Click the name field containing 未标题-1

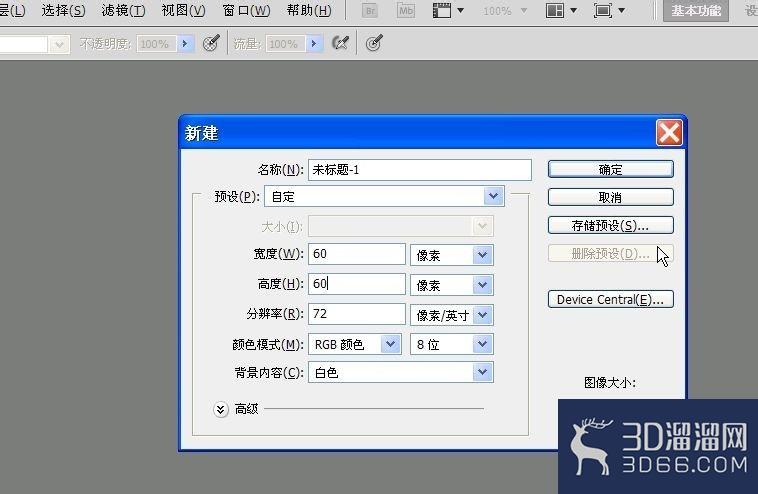(420, 170)
